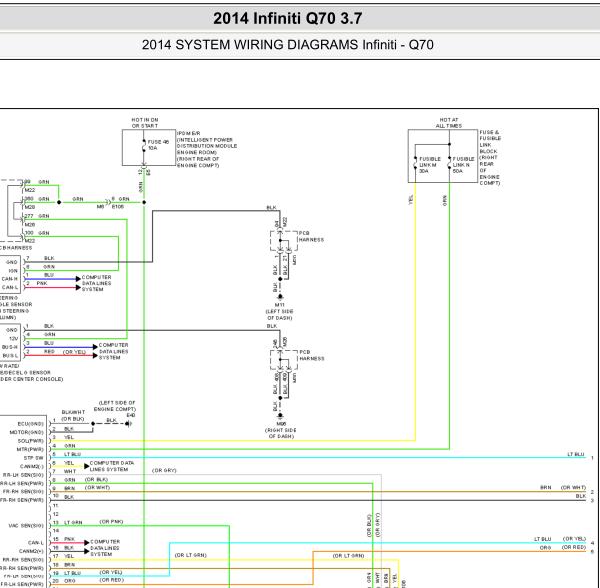Click the 'FUSE 46 10A' label
The width and height of the screenshot is (600, 588).
(x=158, y=145)
